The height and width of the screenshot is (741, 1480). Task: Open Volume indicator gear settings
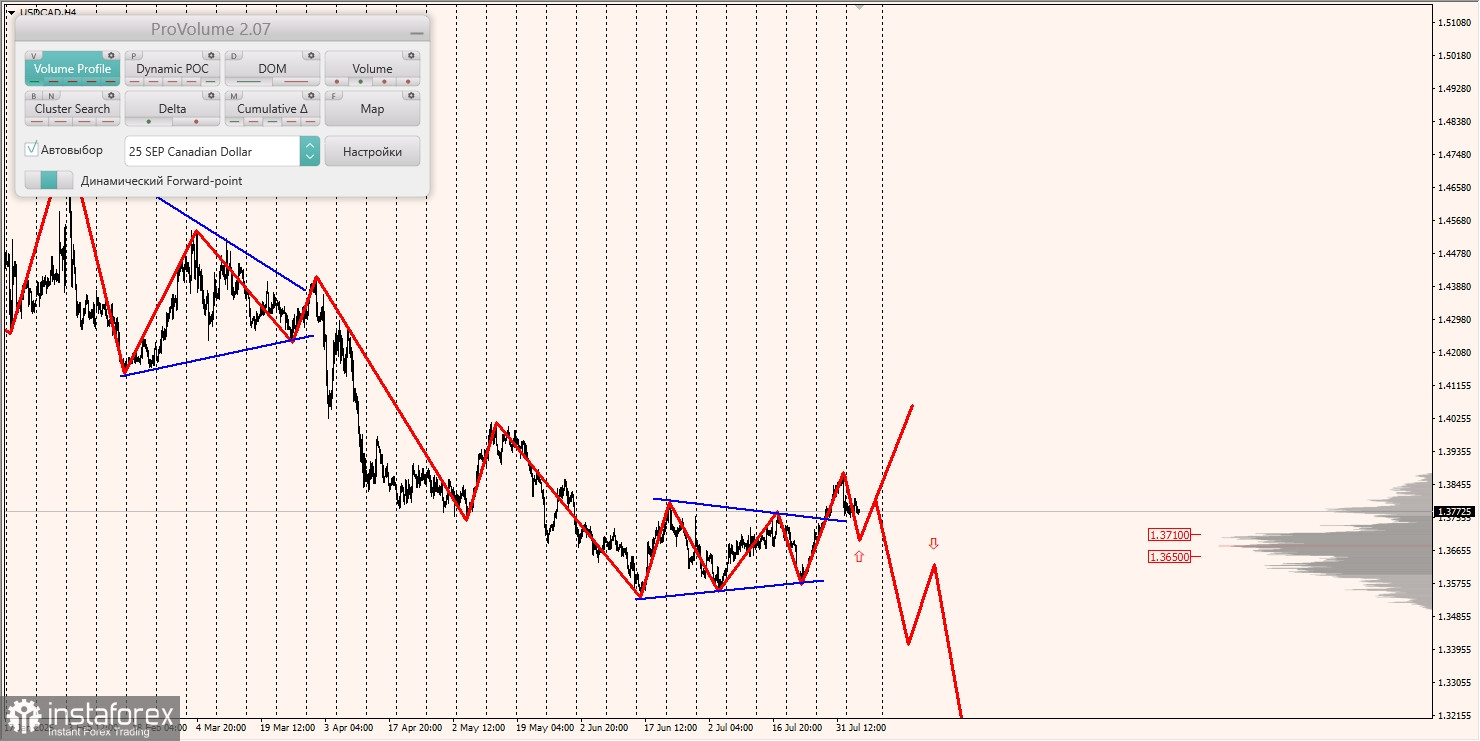click(411, 55)
